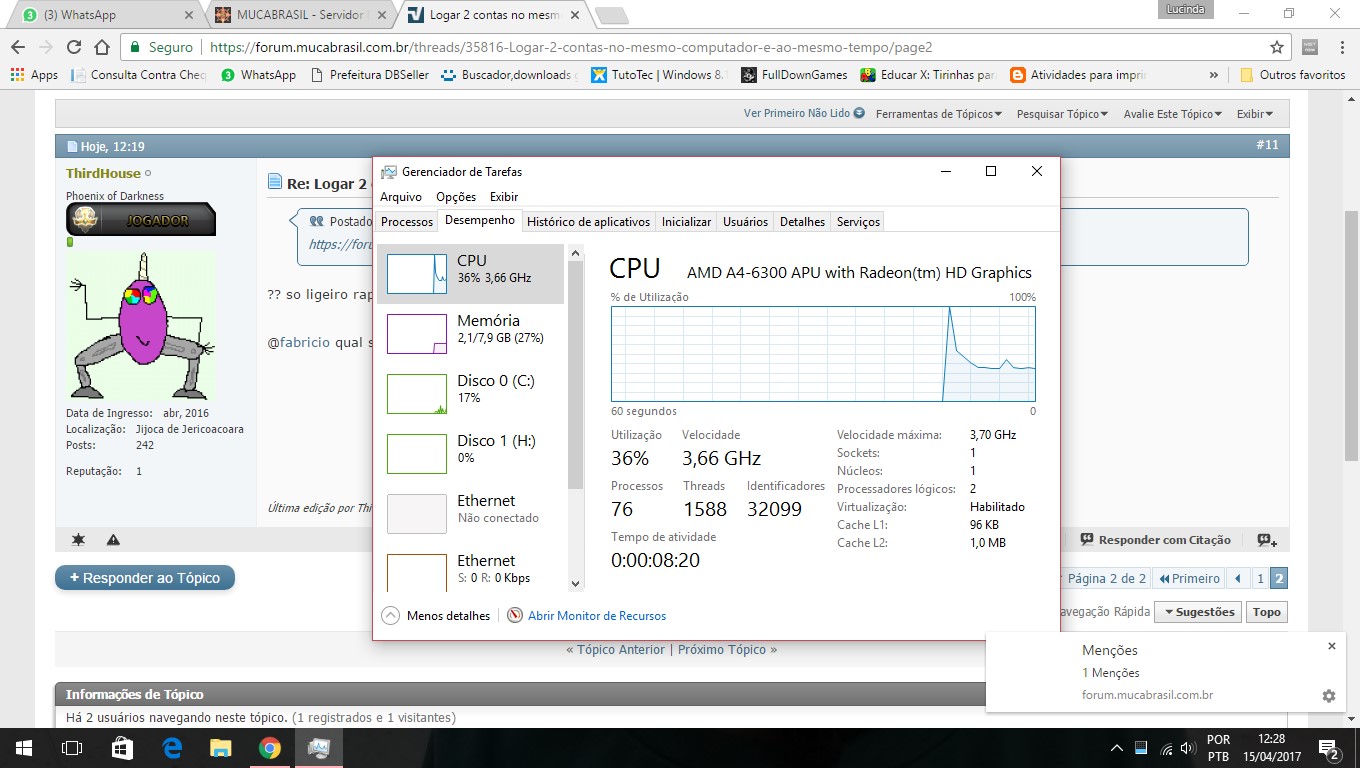Viewport: 1360px width, 768px height.
Task: Dismiss the Menções notification
Action: [1332, 647]
